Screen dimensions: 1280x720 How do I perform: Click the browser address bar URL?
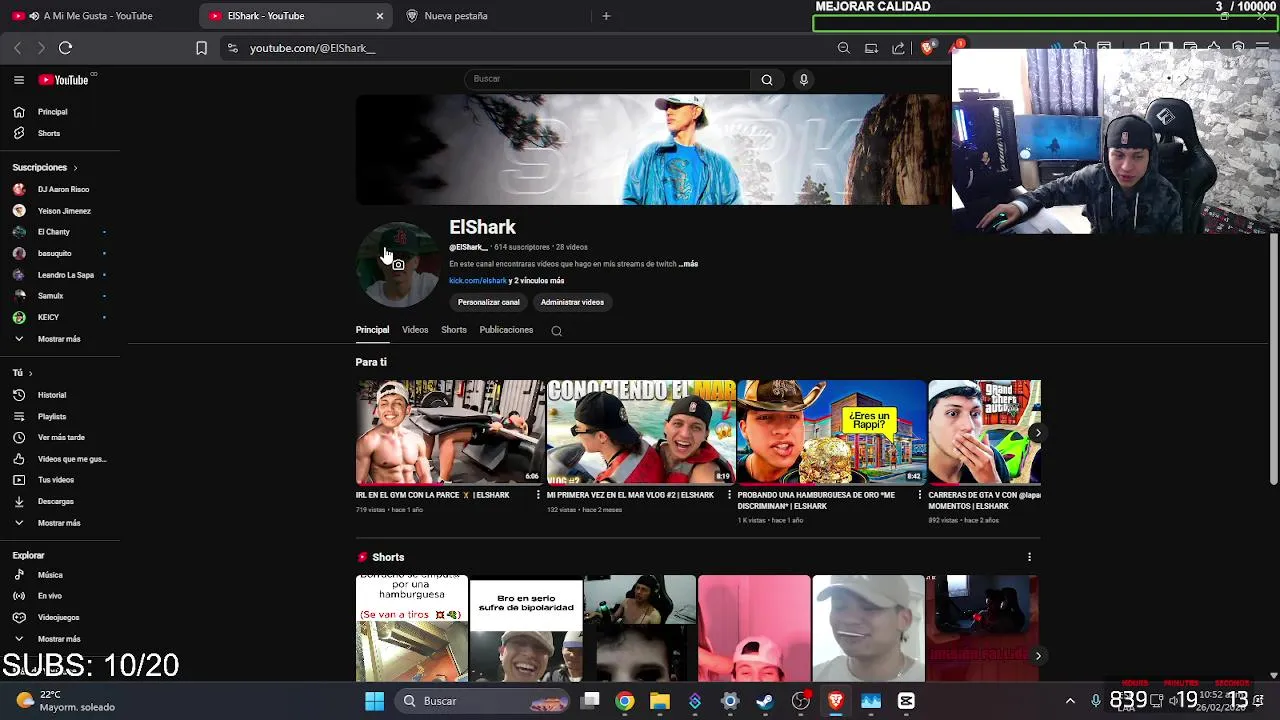tap(313, 48)
